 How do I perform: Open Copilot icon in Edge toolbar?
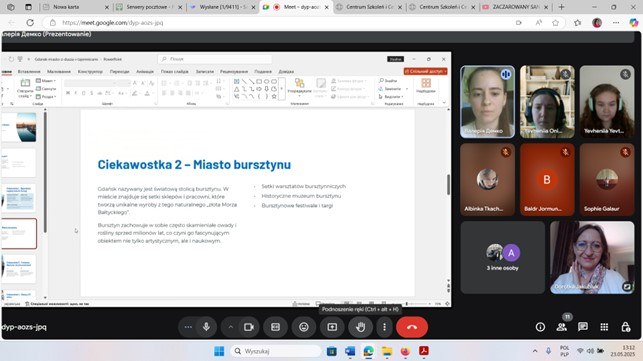(634, 23)
